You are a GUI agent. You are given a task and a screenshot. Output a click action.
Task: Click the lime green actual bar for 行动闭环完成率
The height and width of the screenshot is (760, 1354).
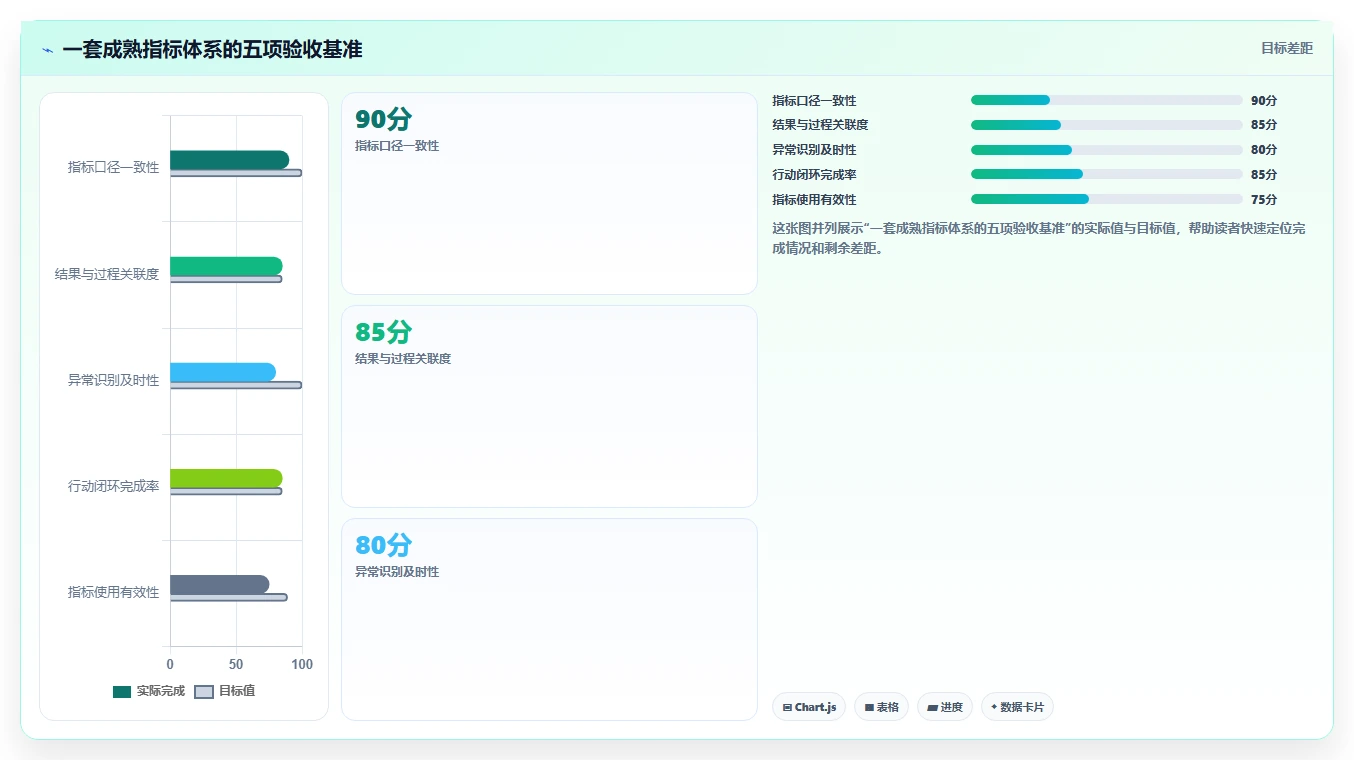[226, 478]
